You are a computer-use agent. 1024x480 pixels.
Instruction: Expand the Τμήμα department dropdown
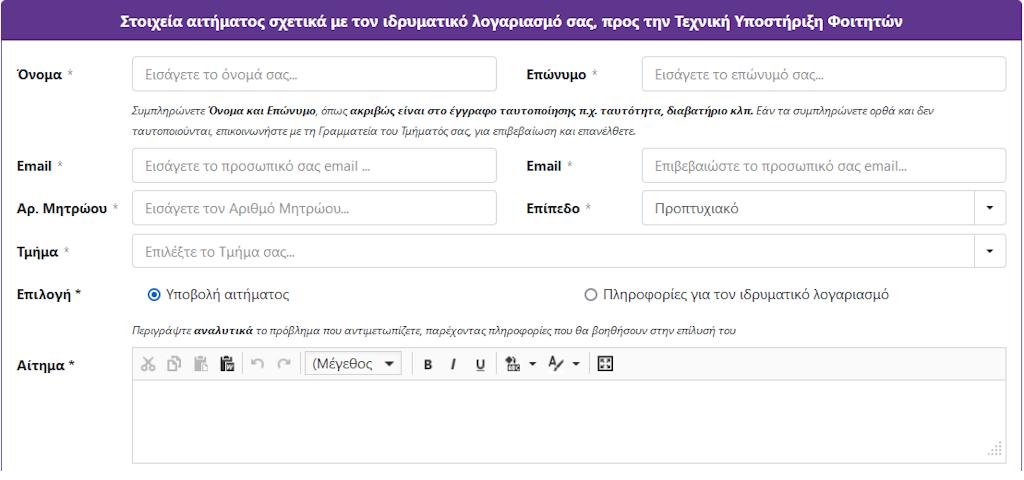(x=989, y=251)
